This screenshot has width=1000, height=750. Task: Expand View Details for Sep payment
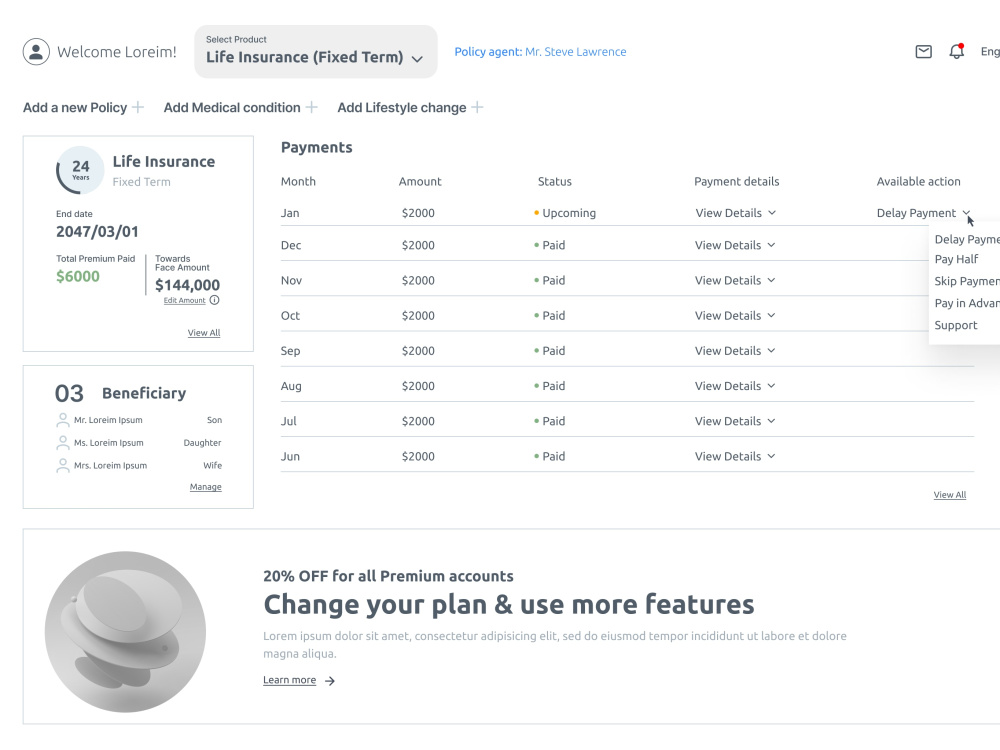735,350
